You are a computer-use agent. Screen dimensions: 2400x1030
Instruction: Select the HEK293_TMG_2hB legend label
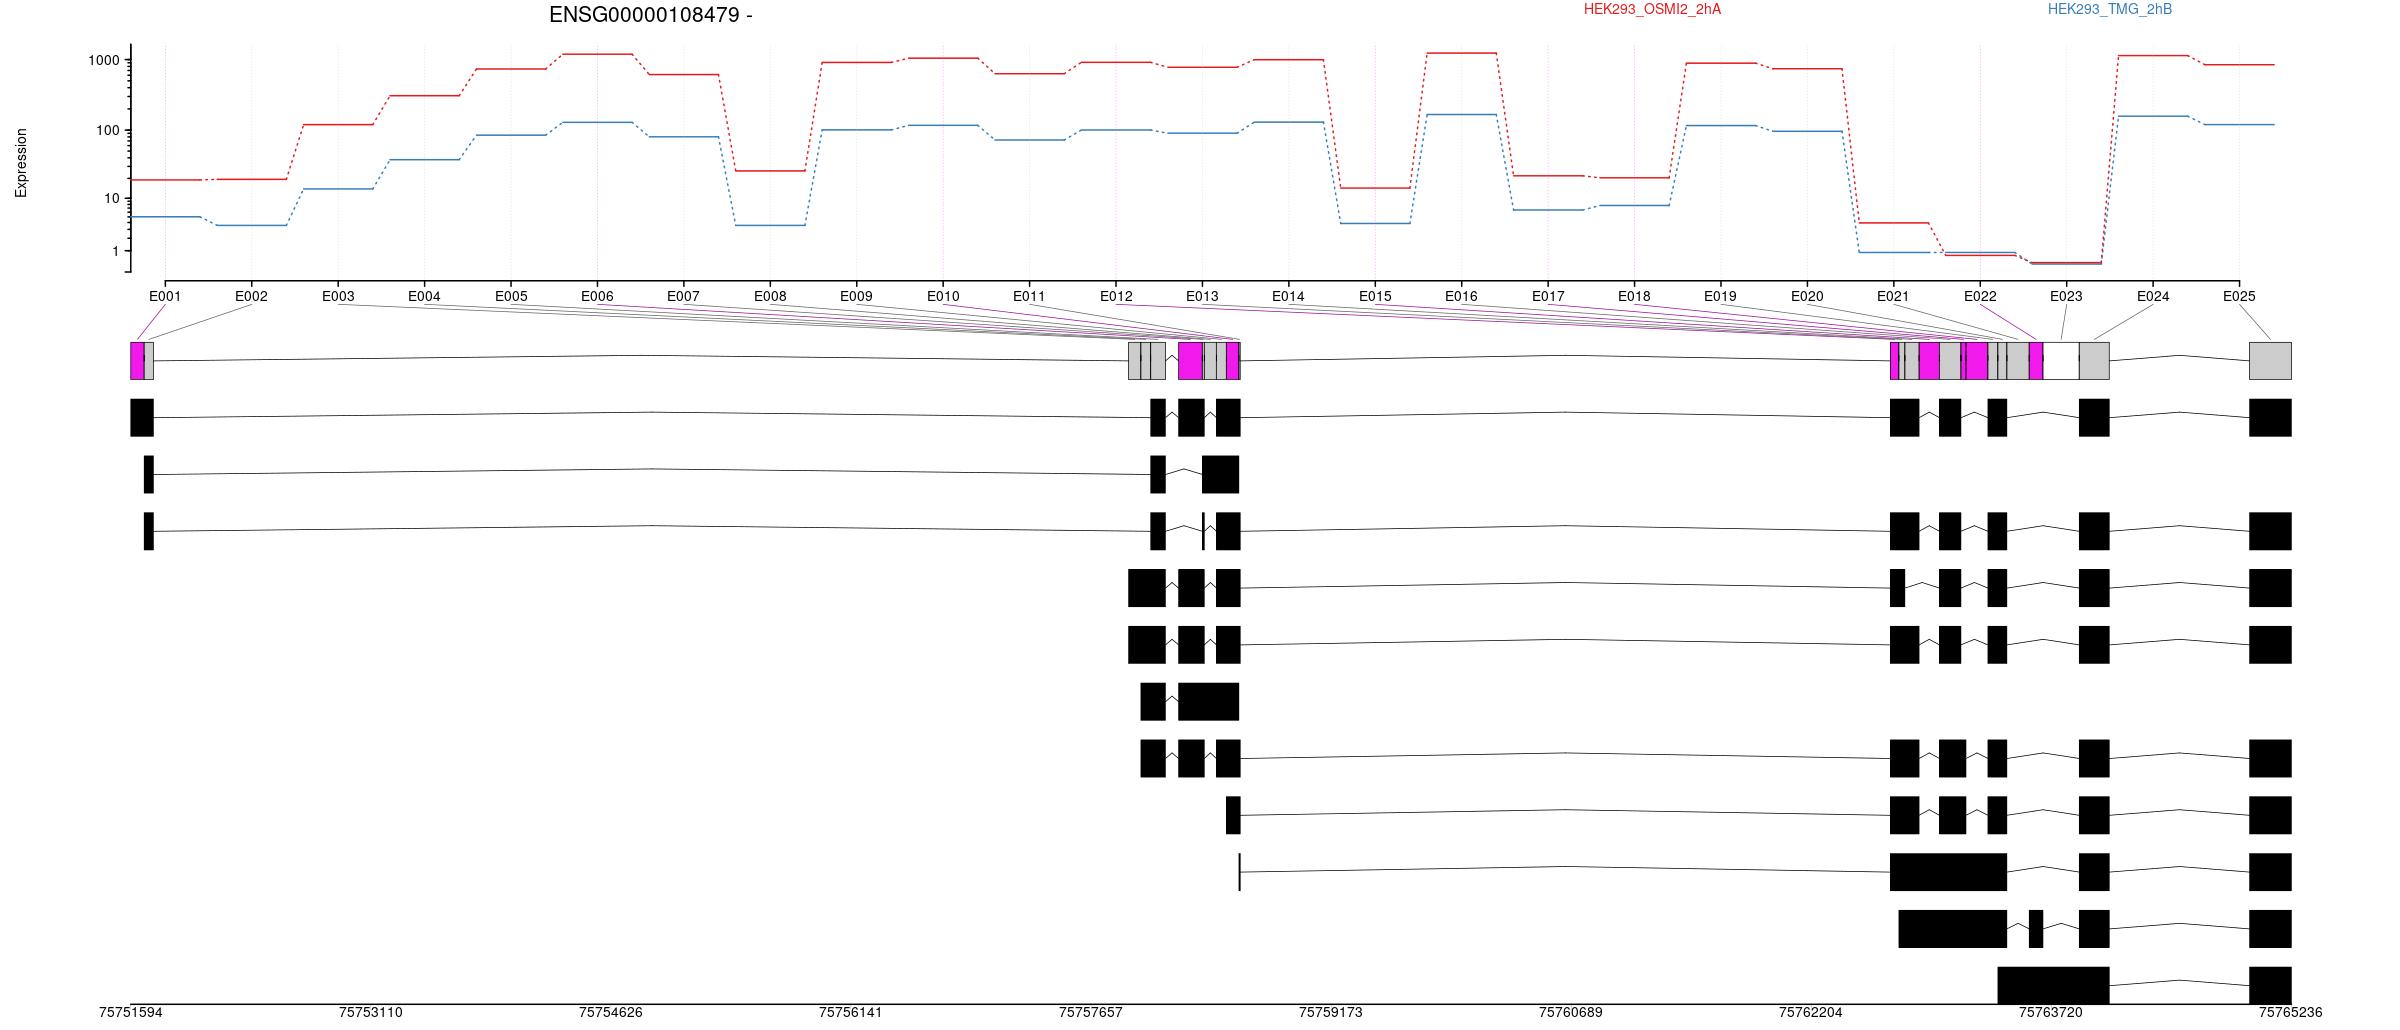point(2110,9)
